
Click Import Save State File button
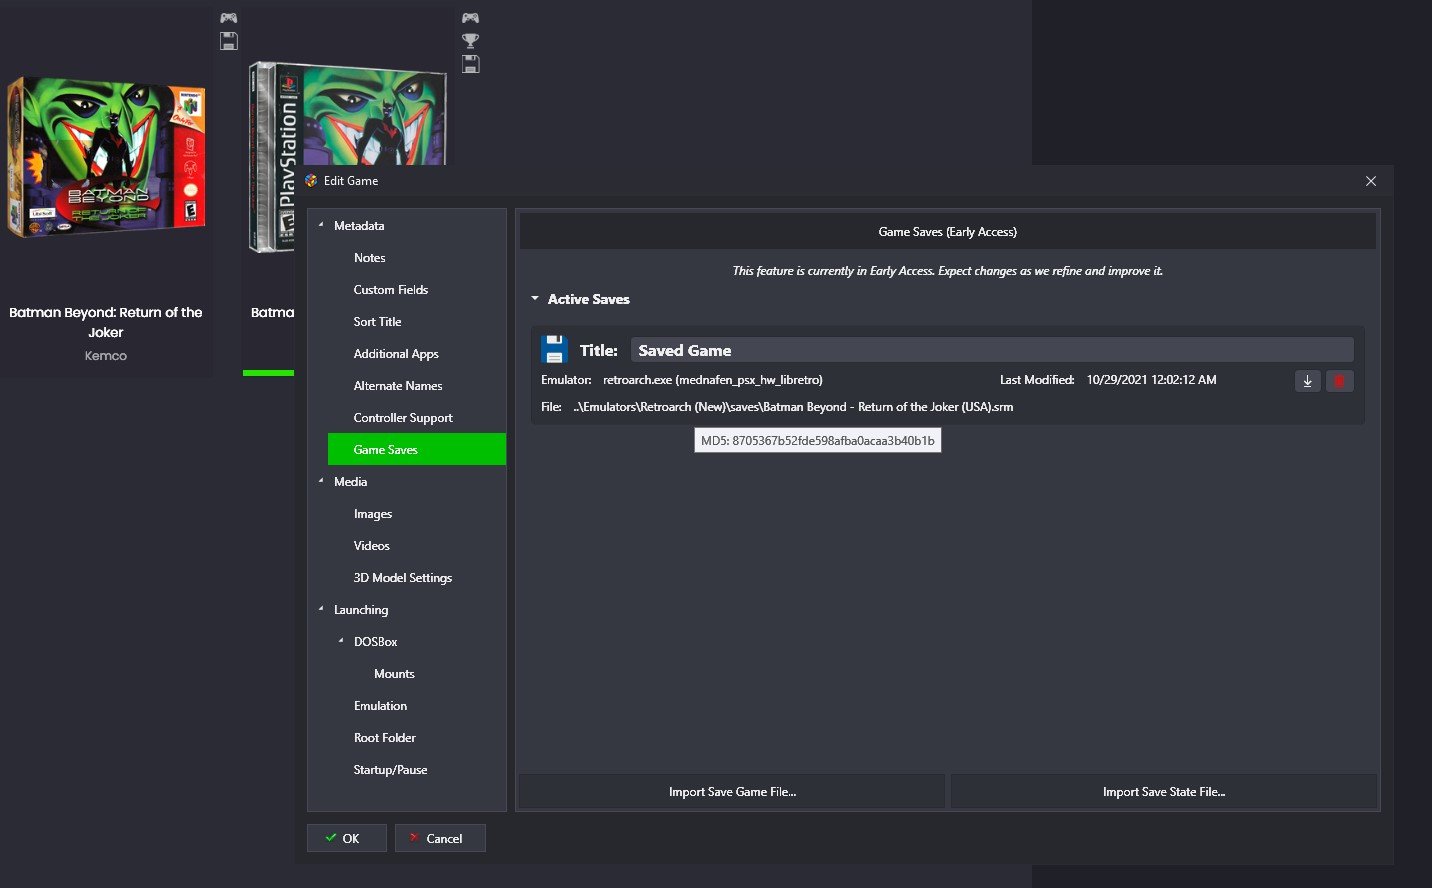pos(1164,791)
